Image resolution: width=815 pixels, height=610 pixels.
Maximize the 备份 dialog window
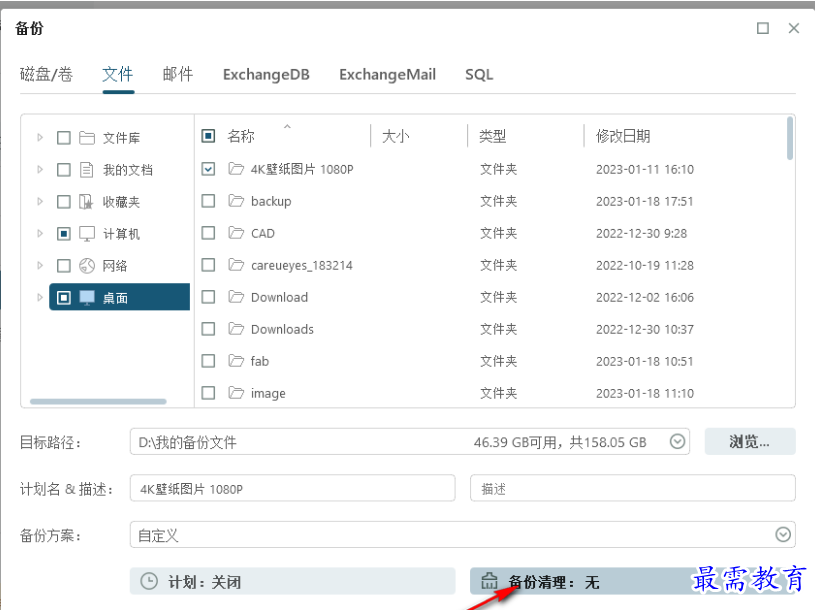(x=763, y=28)
